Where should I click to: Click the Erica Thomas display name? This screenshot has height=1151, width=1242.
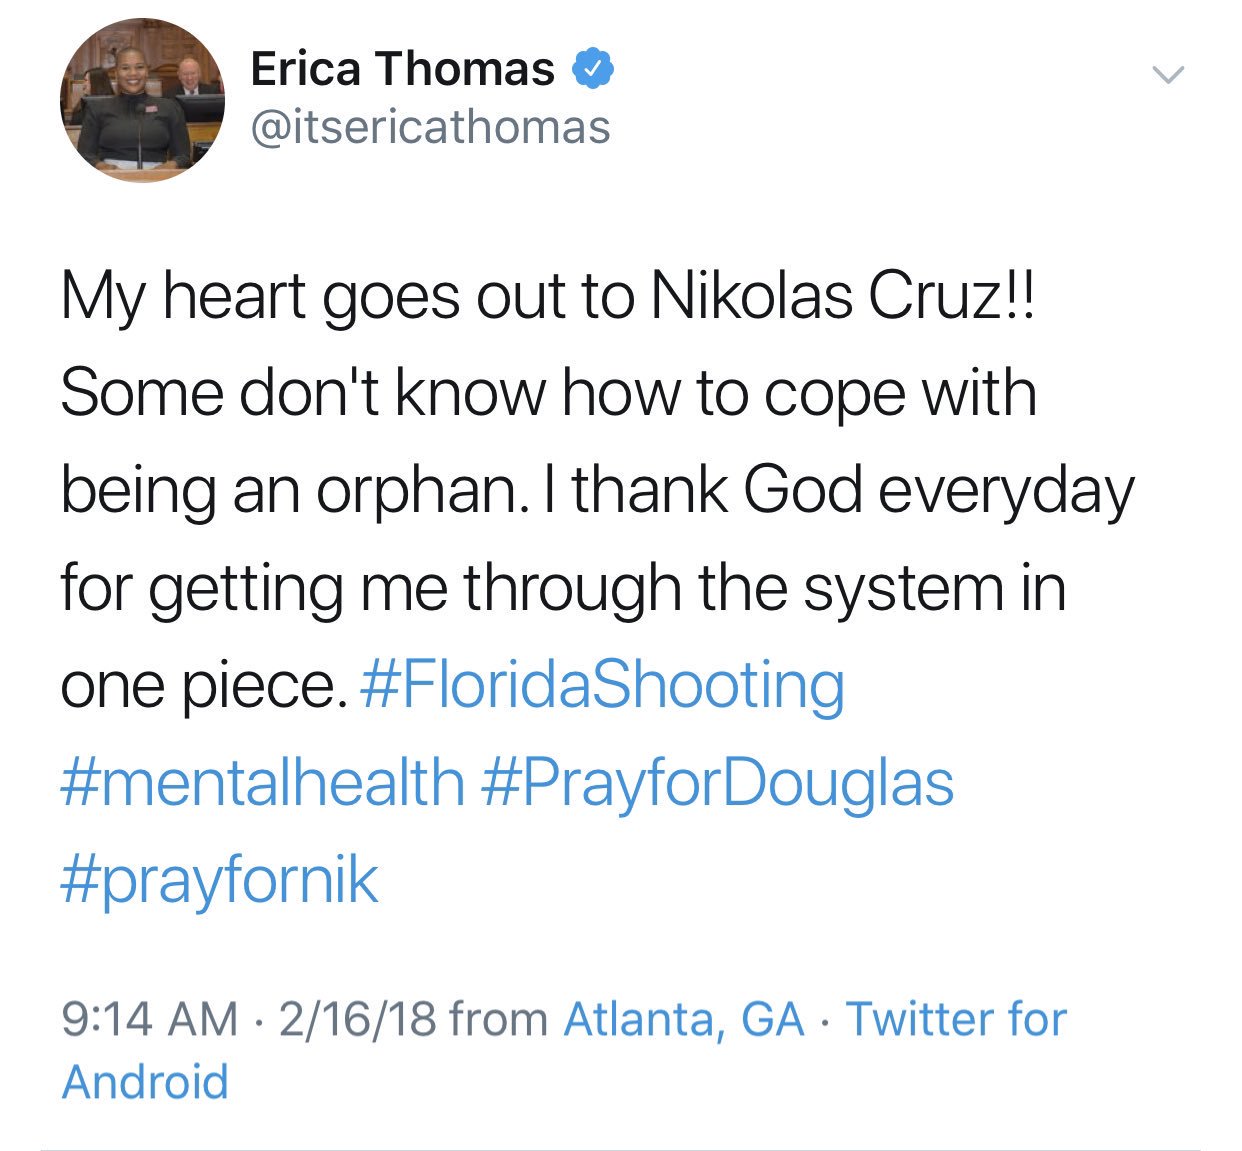tap(402, 69)
